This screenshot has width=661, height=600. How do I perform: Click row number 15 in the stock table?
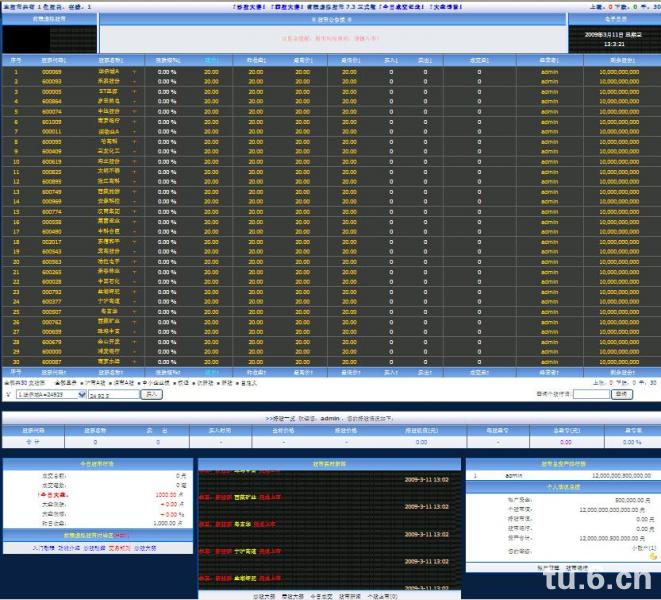(16, 212)
